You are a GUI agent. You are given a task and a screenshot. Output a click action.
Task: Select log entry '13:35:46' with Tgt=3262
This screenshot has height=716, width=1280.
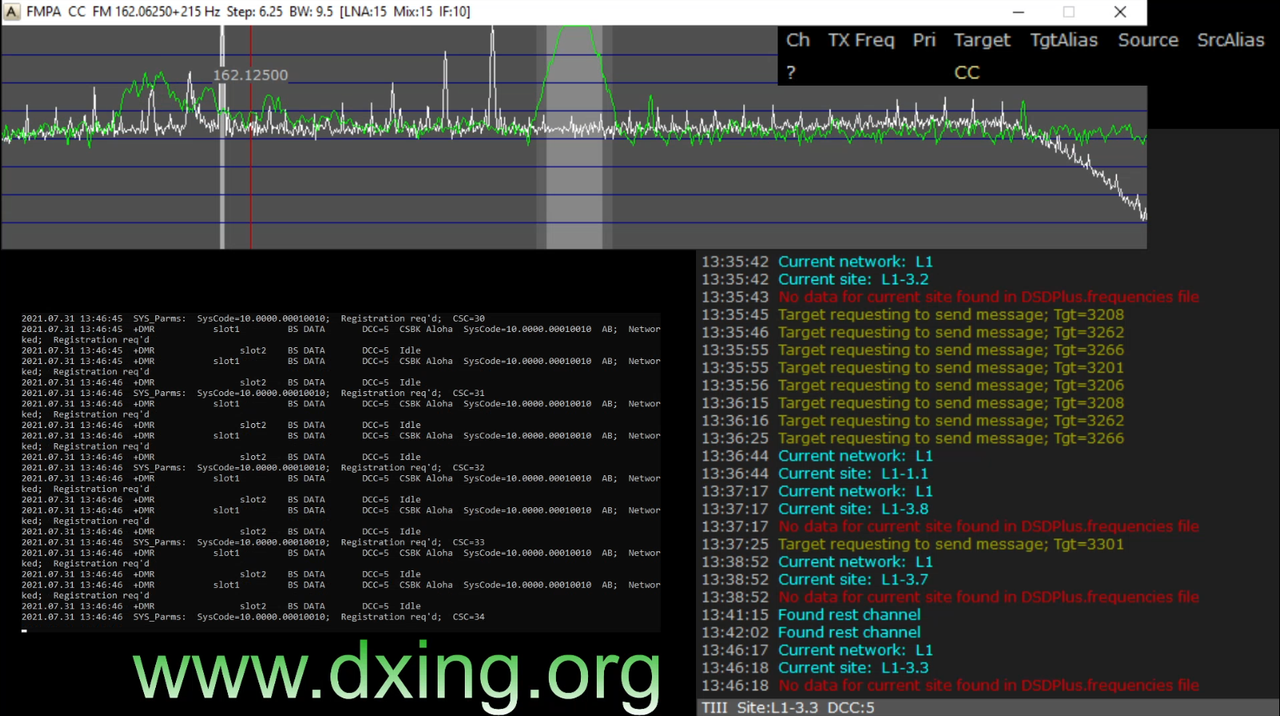[913, 332]
